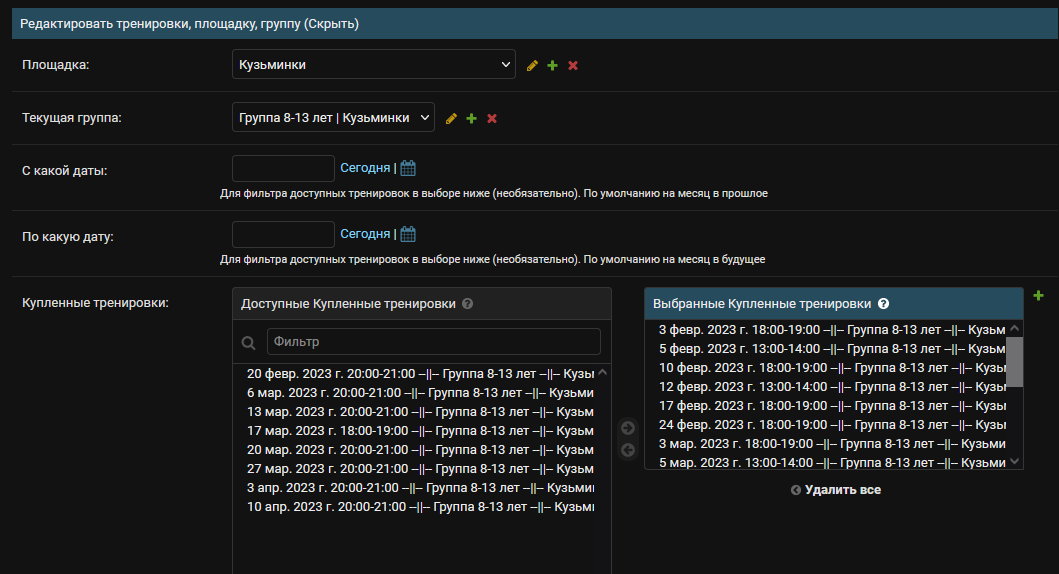Open the Площадка dropdown showing Кузьминки
Screen dimensions: 1059x574
point(373,65)
